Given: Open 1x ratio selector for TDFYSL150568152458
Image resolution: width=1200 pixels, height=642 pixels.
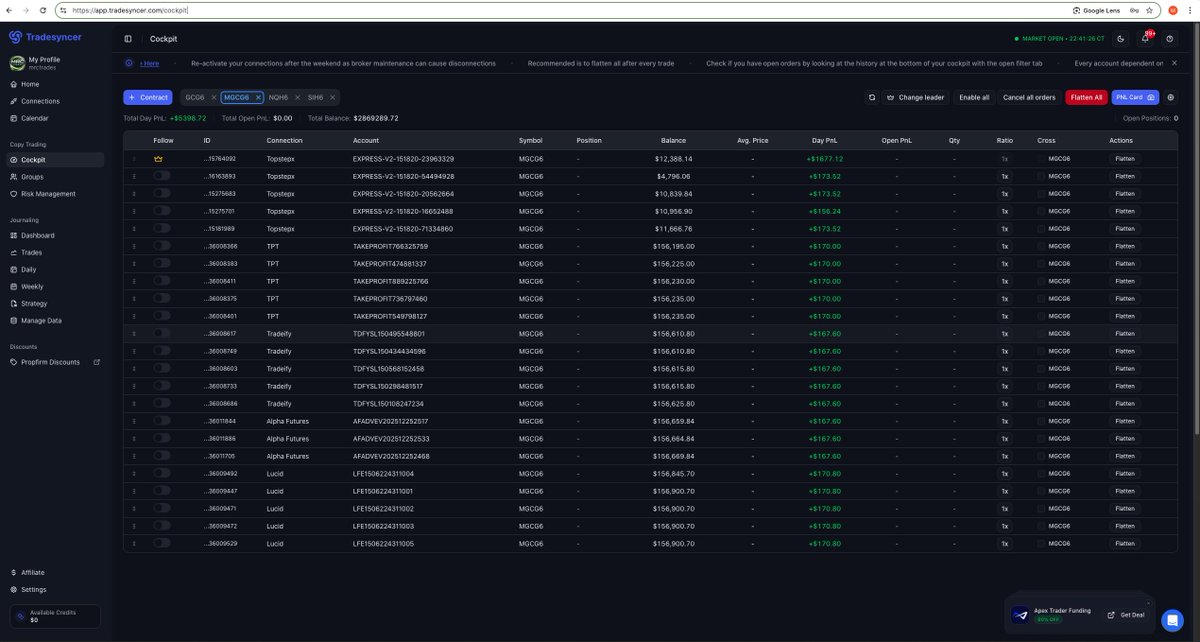Looking at the screenshot, I should [x=1005, y=369].
